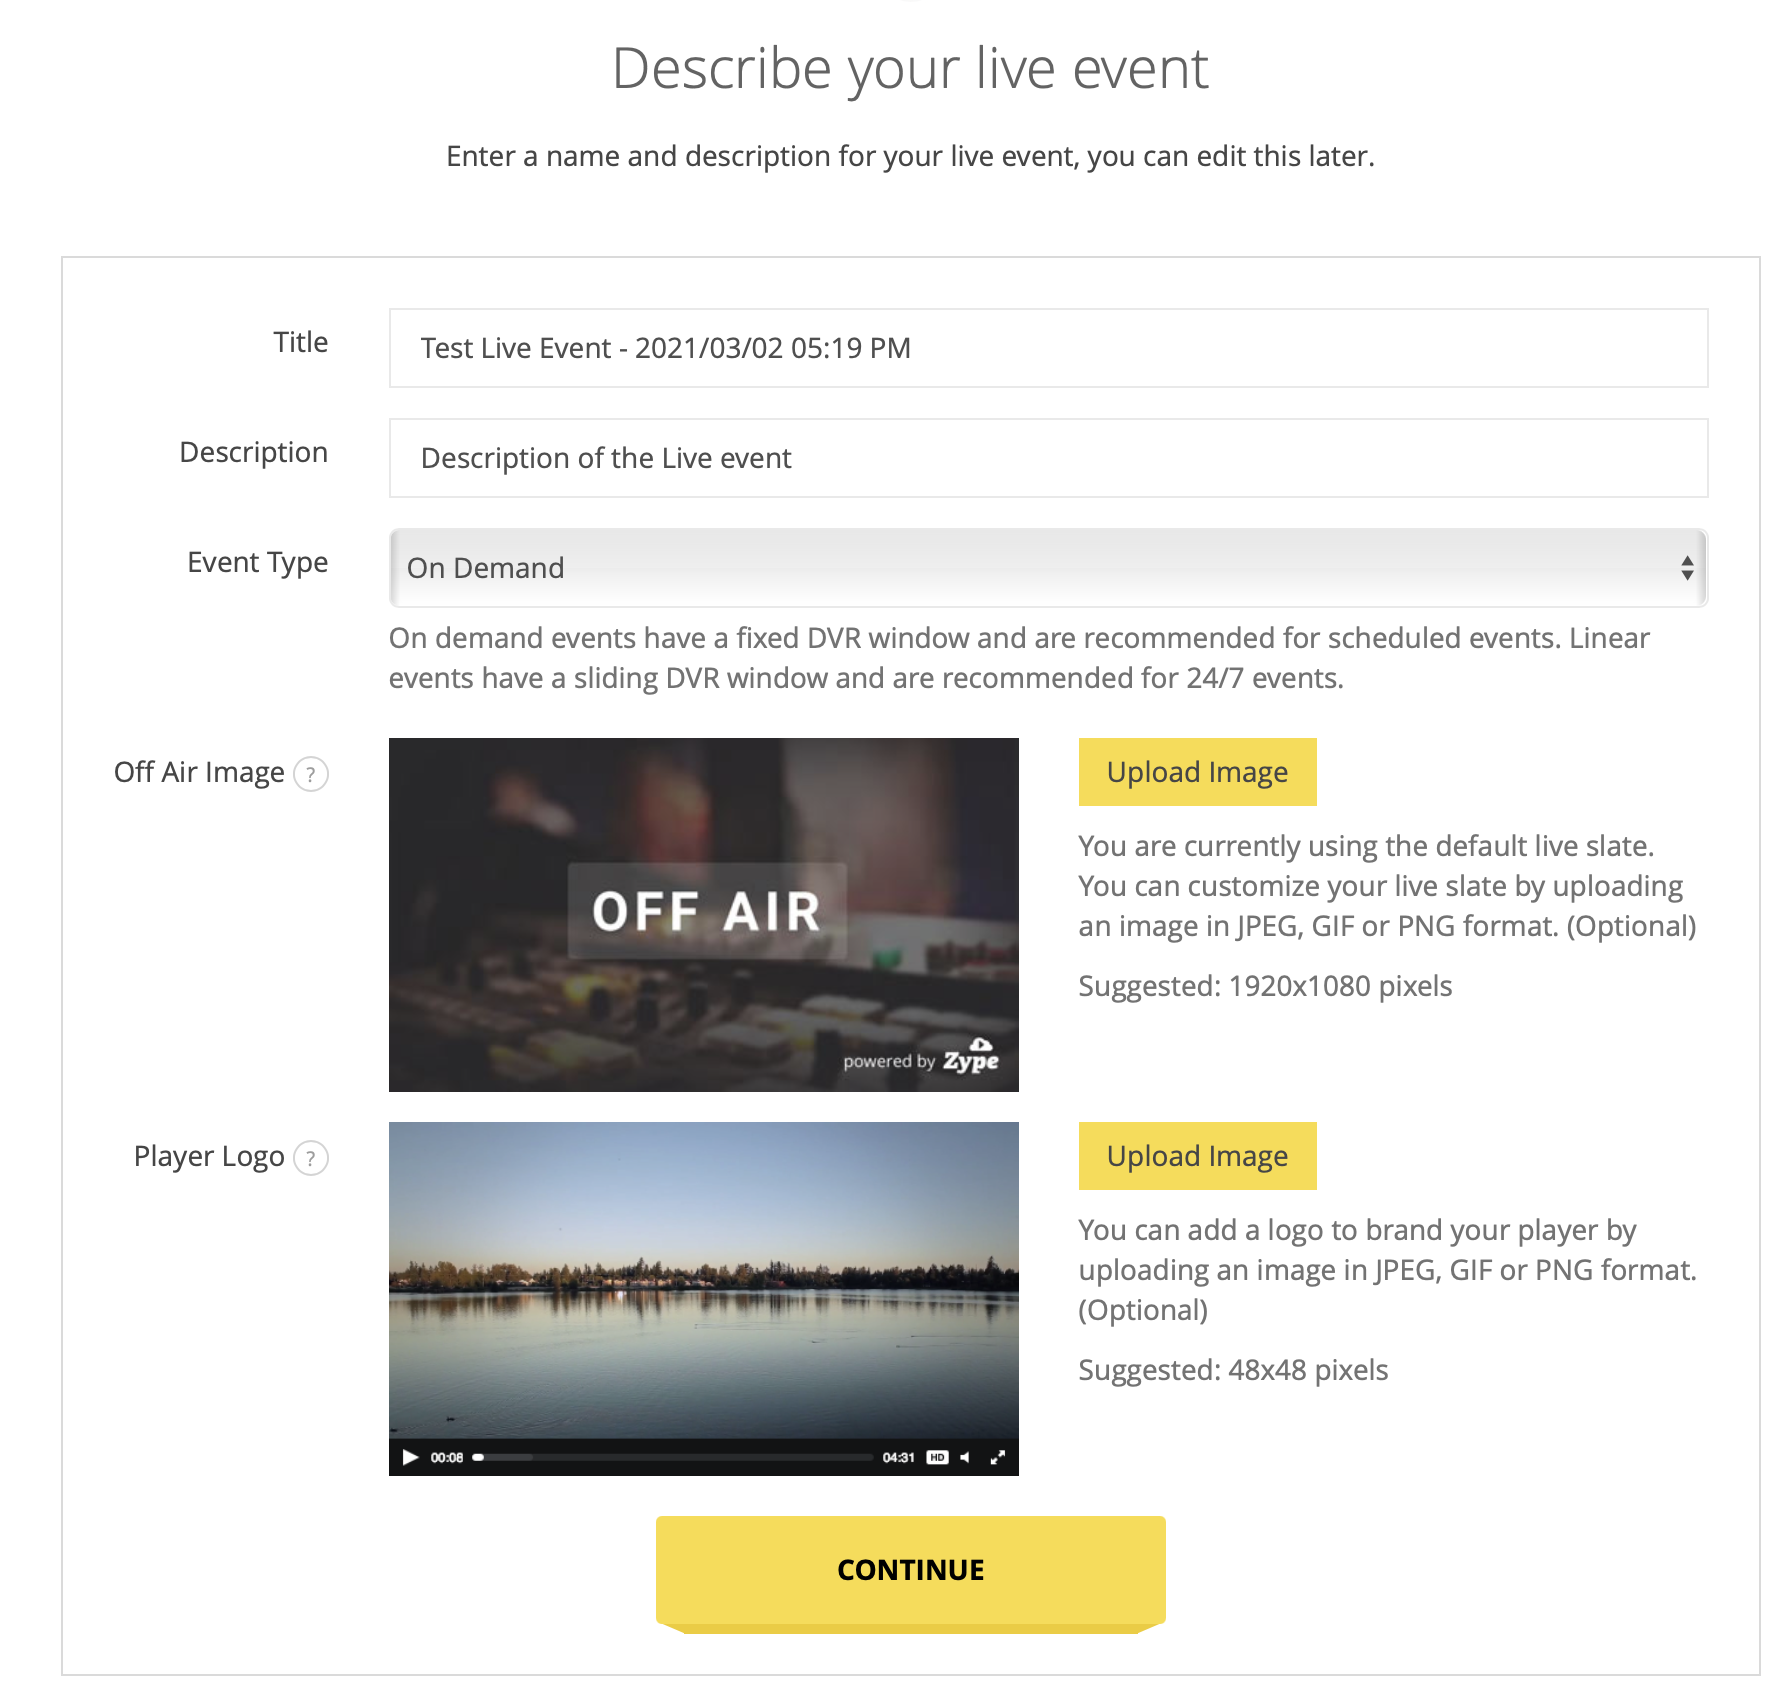Click the 'Describe your live event' heading

pyautogui.click(x=910, y=69)
